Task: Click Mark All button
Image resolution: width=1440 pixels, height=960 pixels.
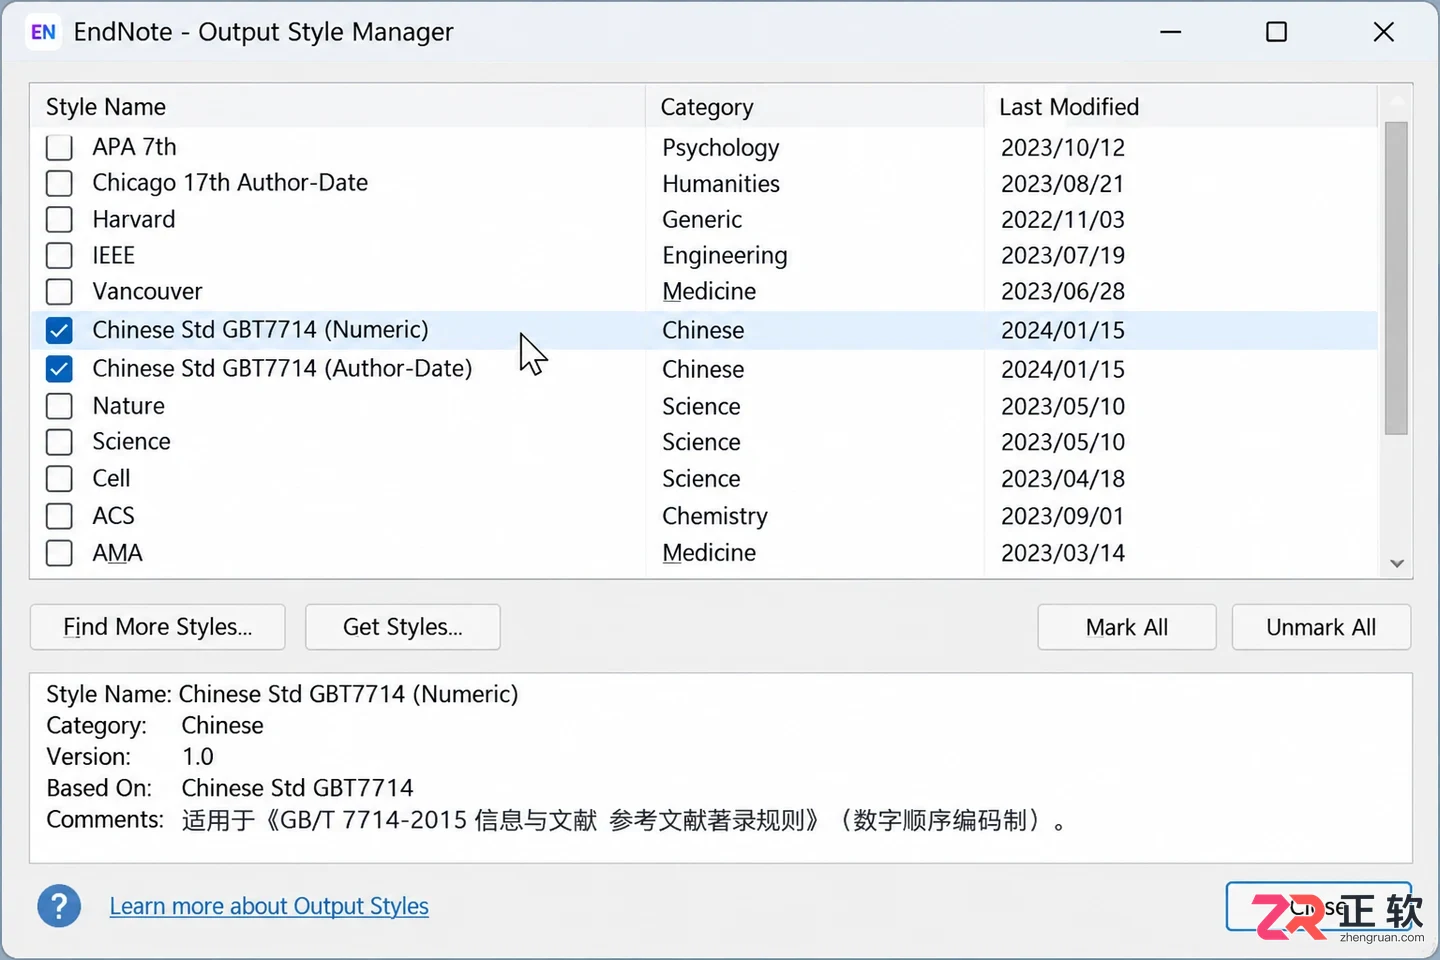Action: [x=1127, y=627]
